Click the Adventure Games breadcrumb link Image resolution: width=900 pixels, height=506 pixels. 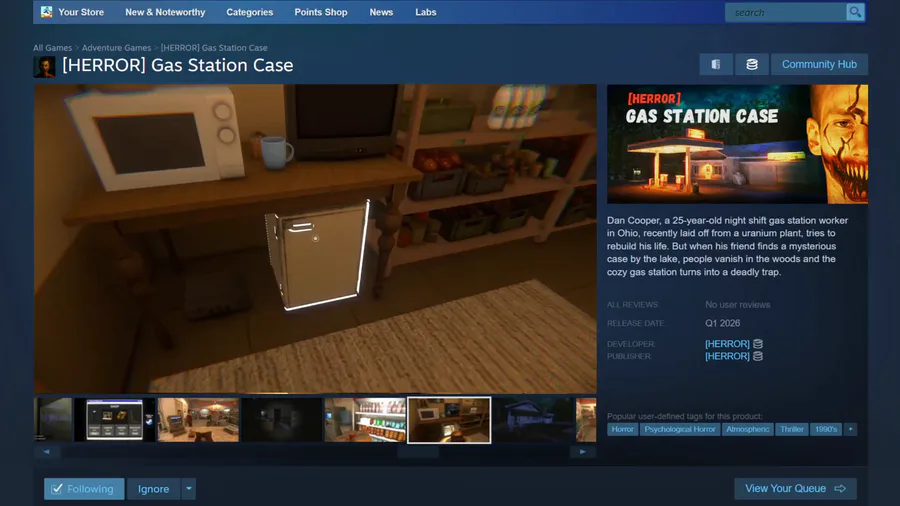tap(117, 48)
